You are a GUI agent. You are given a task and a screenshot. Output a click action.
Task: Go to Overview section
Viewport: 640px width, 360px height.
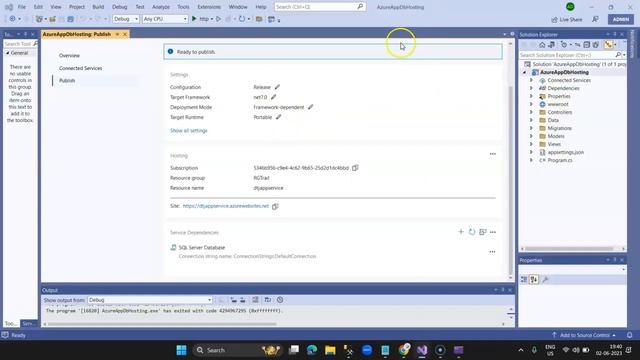pos(69,56)
